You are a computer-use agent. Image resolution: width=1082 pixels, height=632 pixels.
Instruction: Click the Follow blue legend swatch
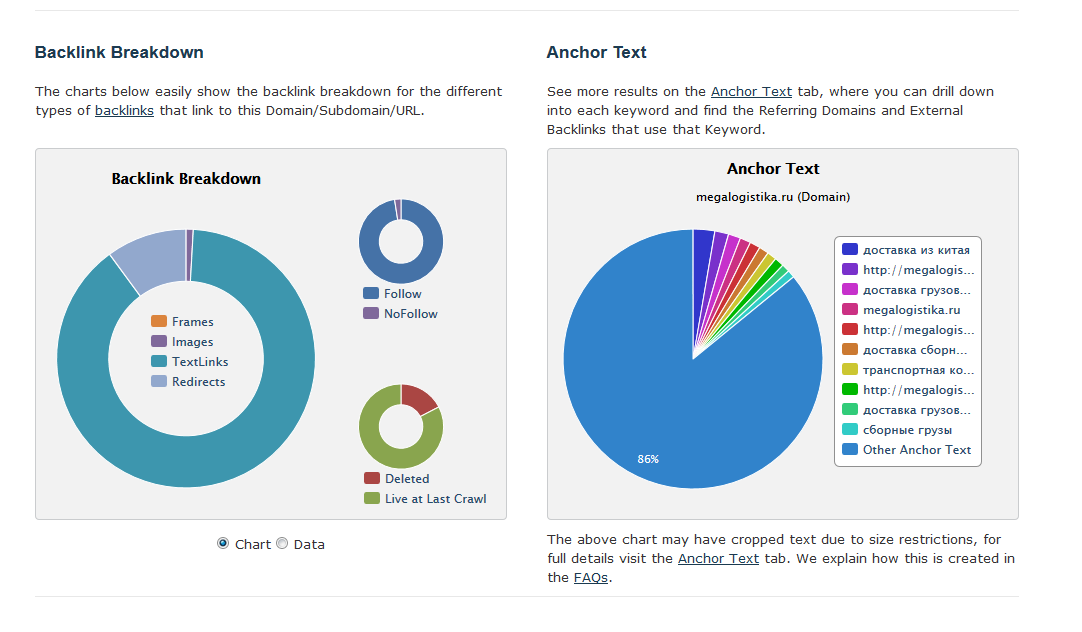[x=371, y=294]
